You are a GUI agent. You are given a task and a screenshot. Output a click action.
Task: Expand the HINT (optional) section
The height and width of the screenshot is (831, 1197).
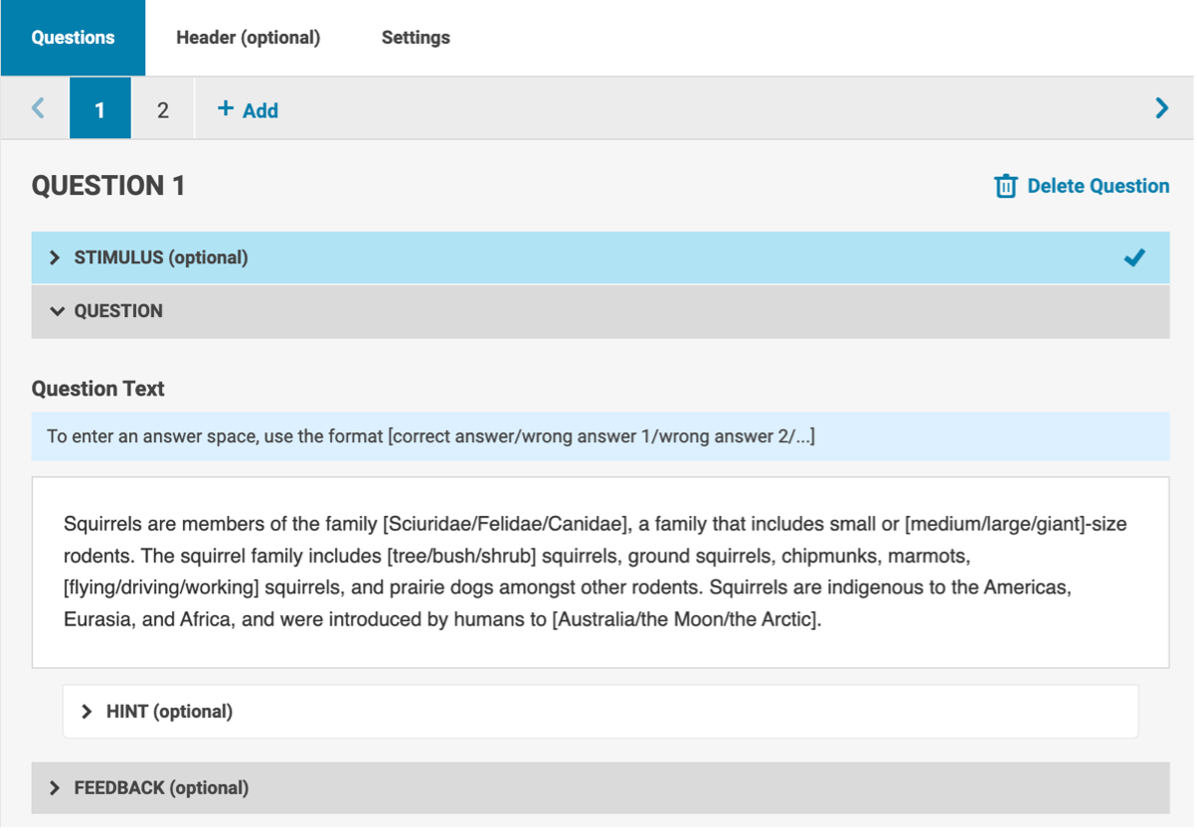(600, 711)
